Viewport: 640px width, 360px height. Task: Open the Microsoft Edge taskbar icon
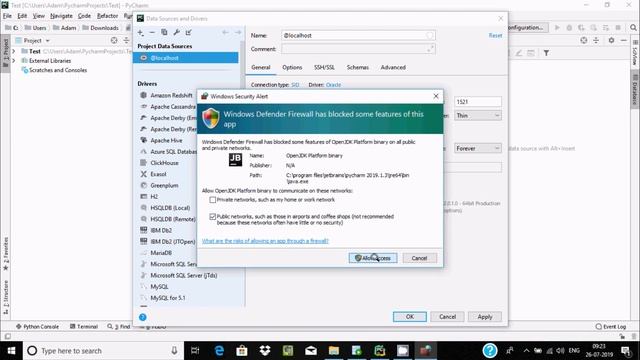pyautogui.click(x=219, y=351)
